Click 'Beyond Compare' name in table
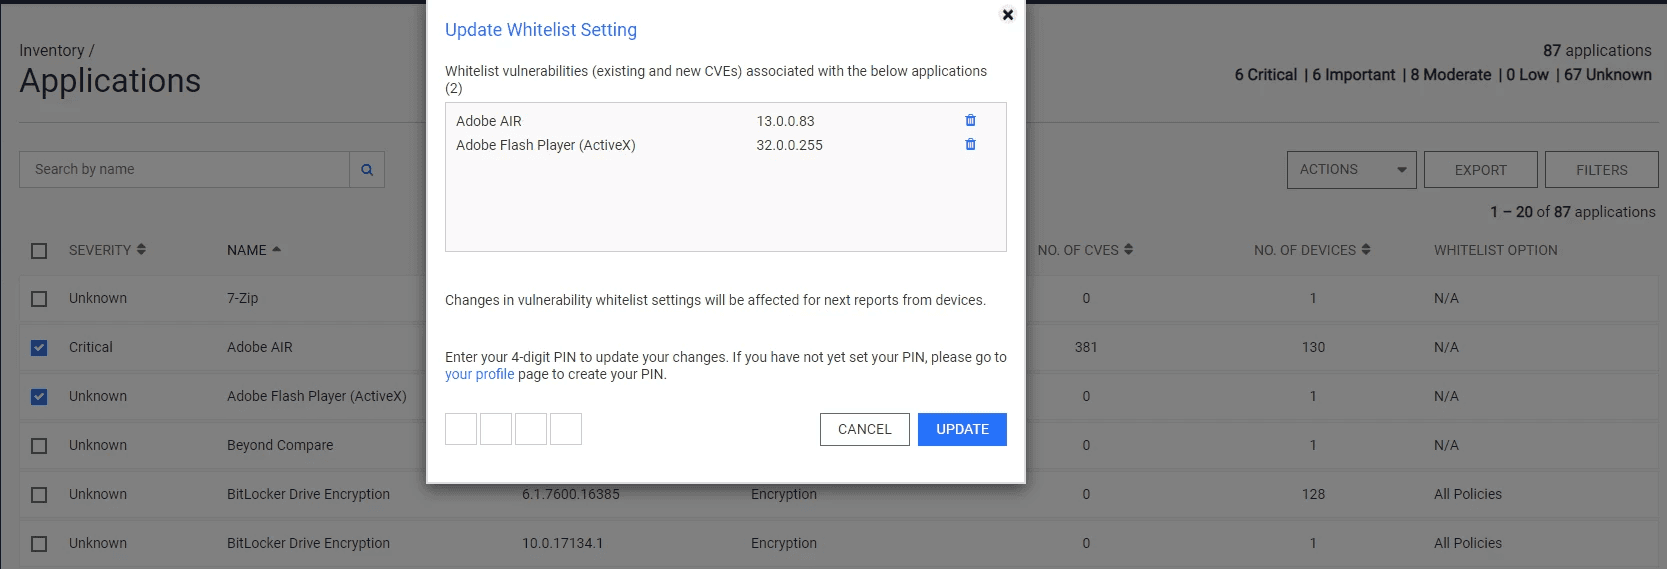The image size is (1667, 569). (x=280, y=445)
